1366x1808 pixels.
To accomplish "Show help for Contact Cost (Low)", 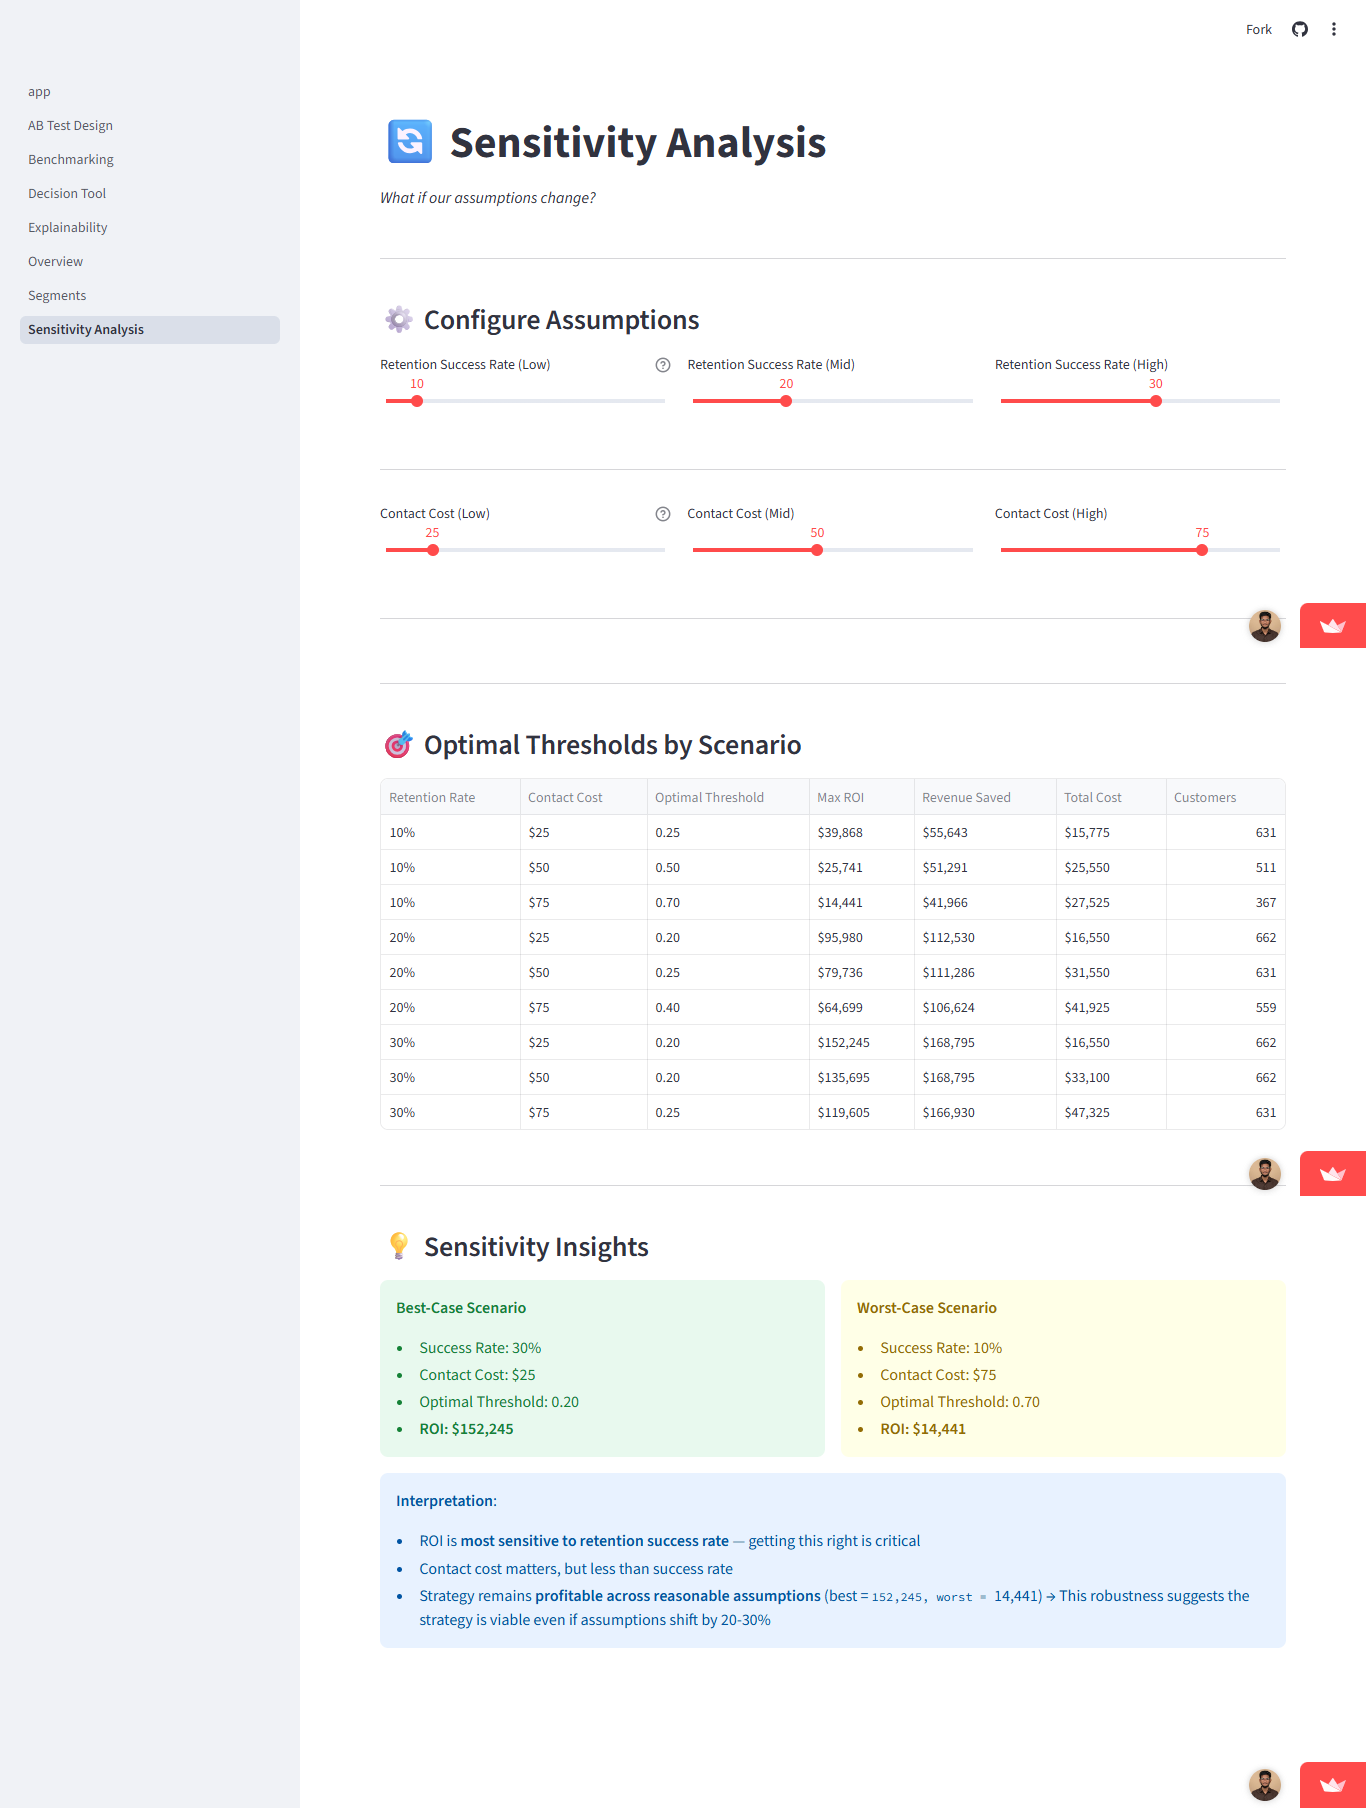I will point(663,514).
